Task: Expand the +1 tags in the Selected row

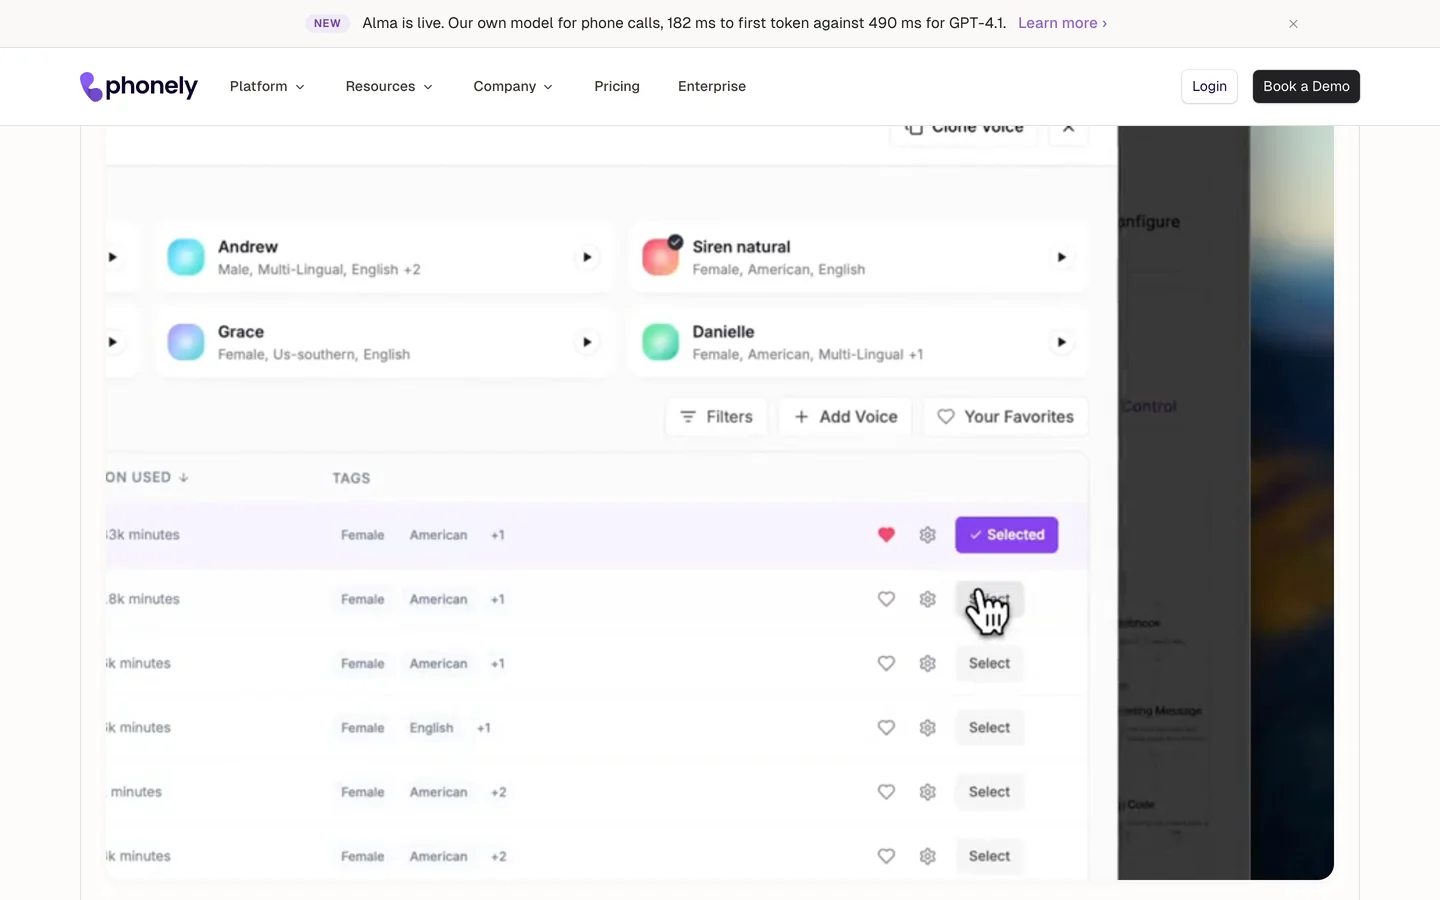Action: pyautogui.click(x=498, y=535)
